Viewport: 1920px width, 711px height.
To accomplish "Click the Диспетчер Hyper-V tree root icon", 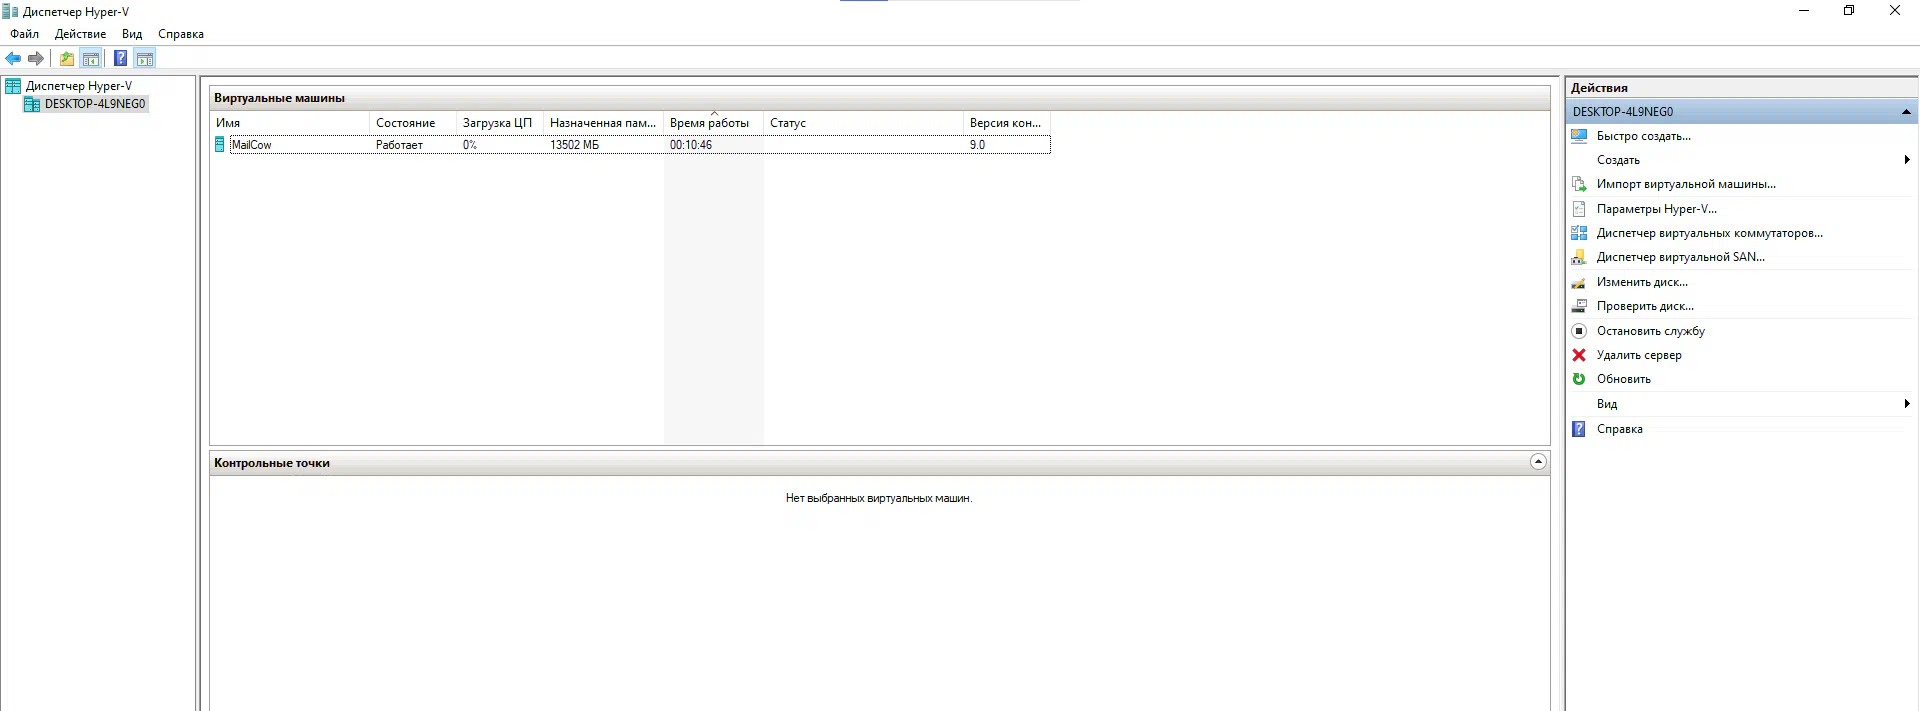I will tap(13, 86).
